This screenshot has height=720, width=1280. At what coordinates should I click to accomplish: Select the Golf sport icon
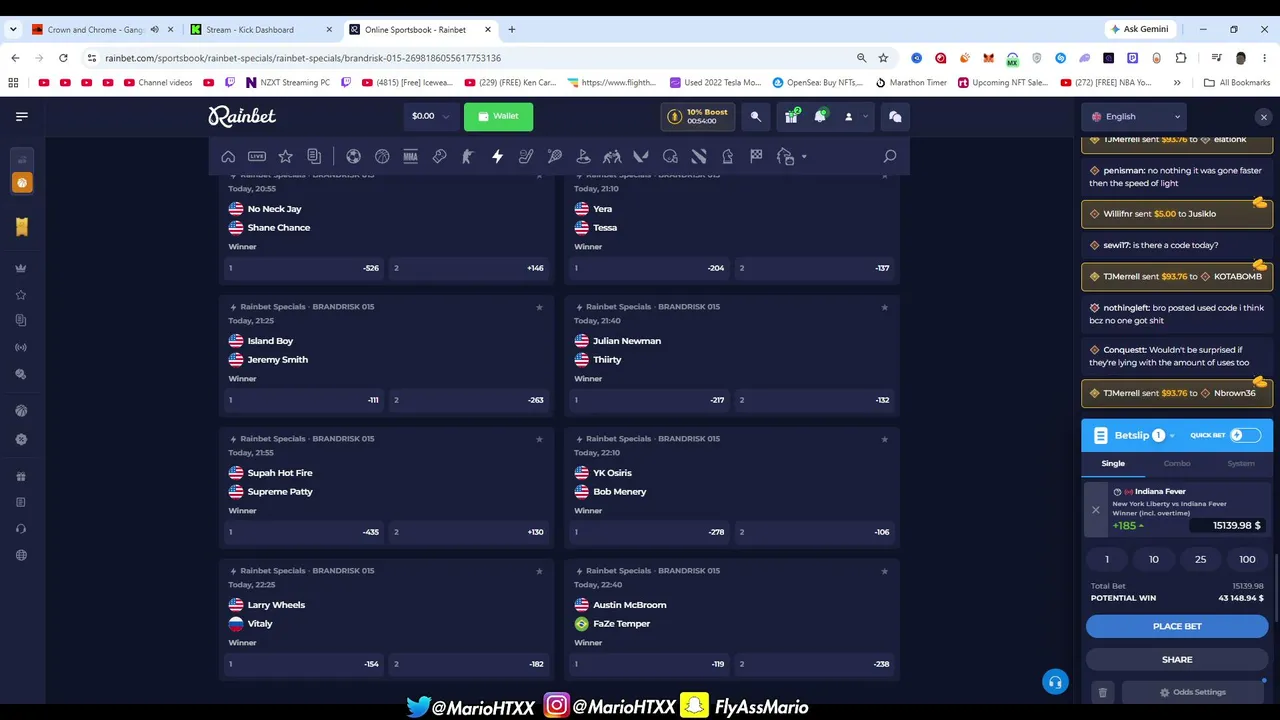coord(584,156)
